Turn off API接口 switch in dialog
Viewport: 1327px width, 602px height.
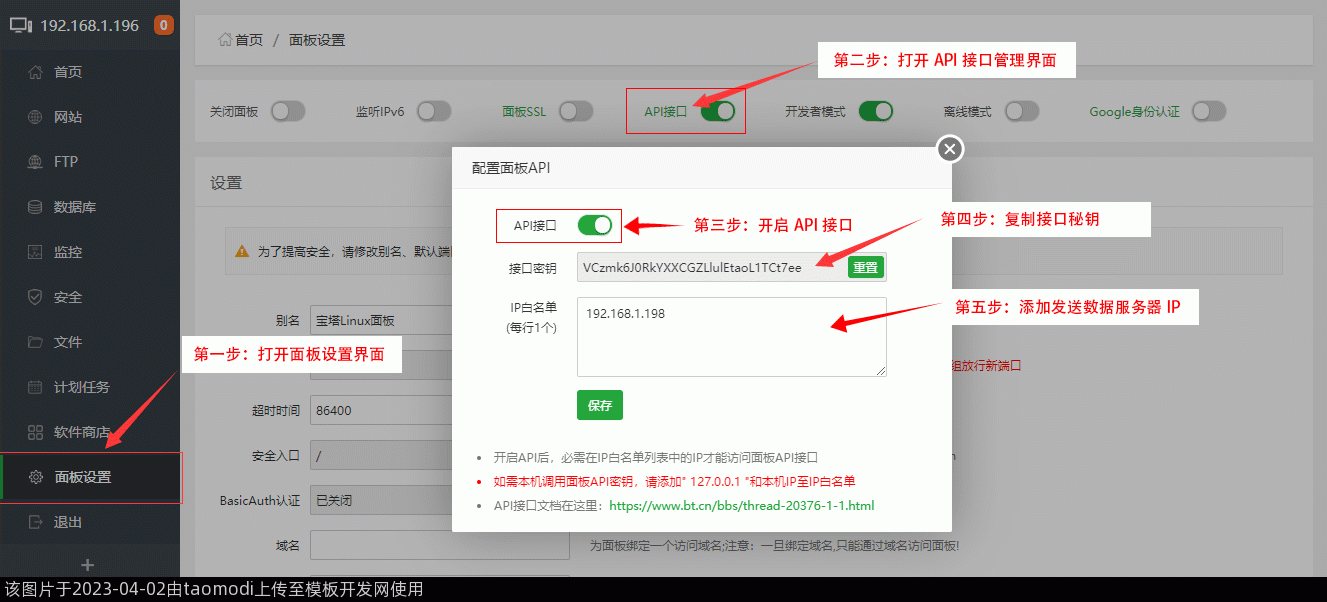pyautogui.click(x=595, y=226)
